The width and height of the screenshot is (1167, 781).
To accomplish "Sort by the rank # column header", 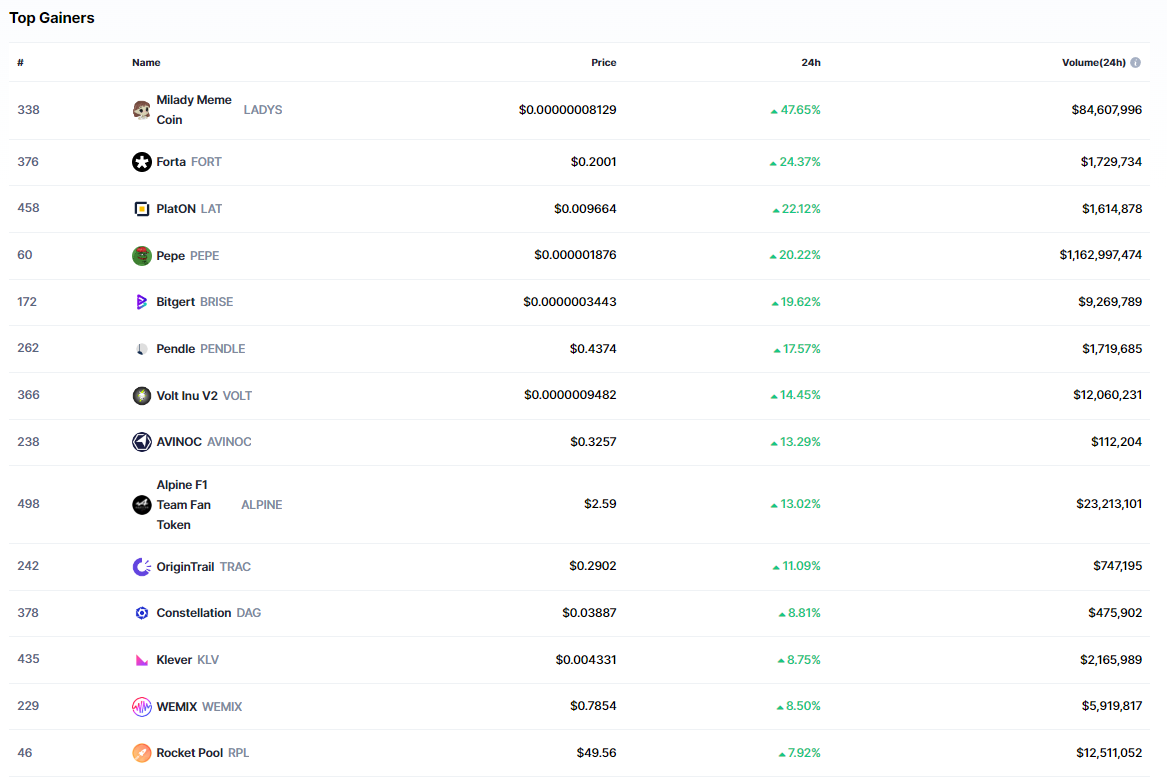I will click(20, 63).
